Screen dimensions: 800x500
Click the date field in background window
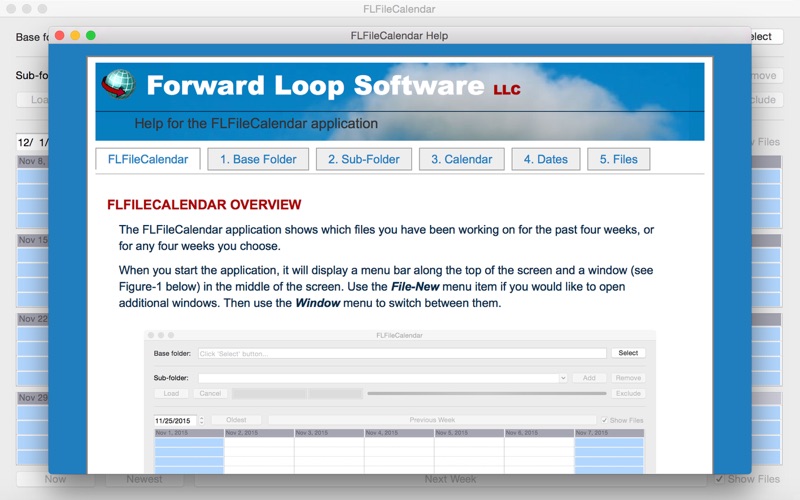[33, 142]
